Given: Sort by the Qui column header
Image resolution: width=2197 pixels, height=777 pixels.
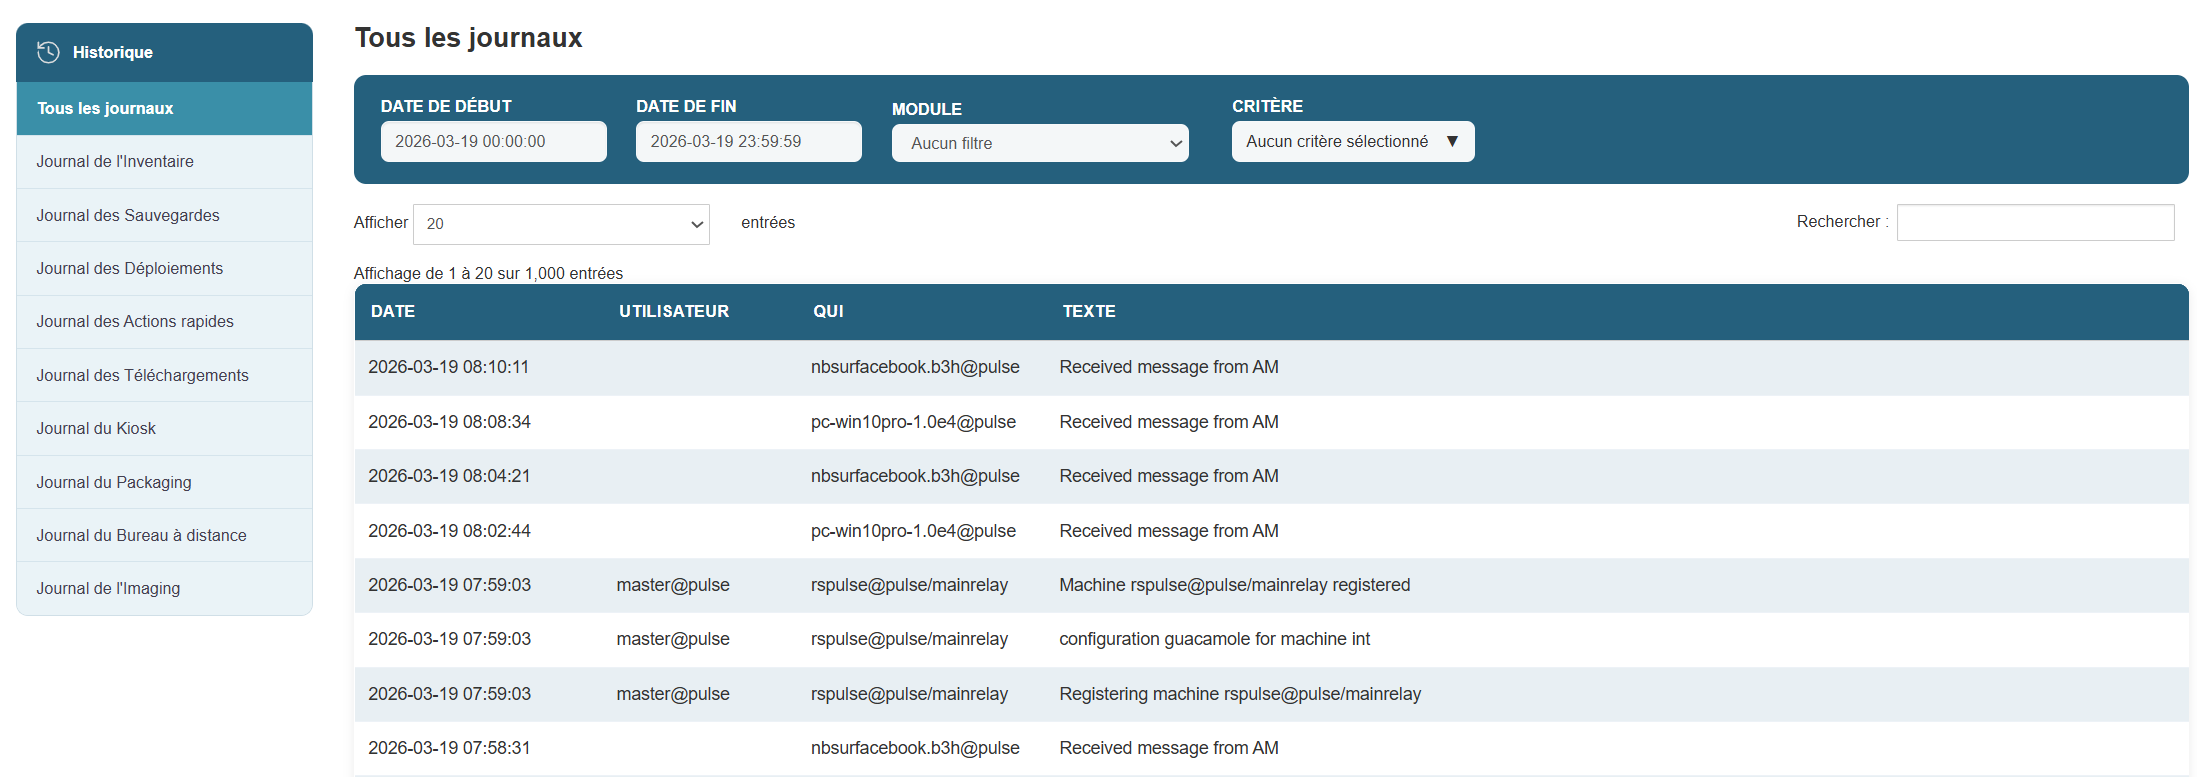Looking at the screenshot, I should 828,312.
